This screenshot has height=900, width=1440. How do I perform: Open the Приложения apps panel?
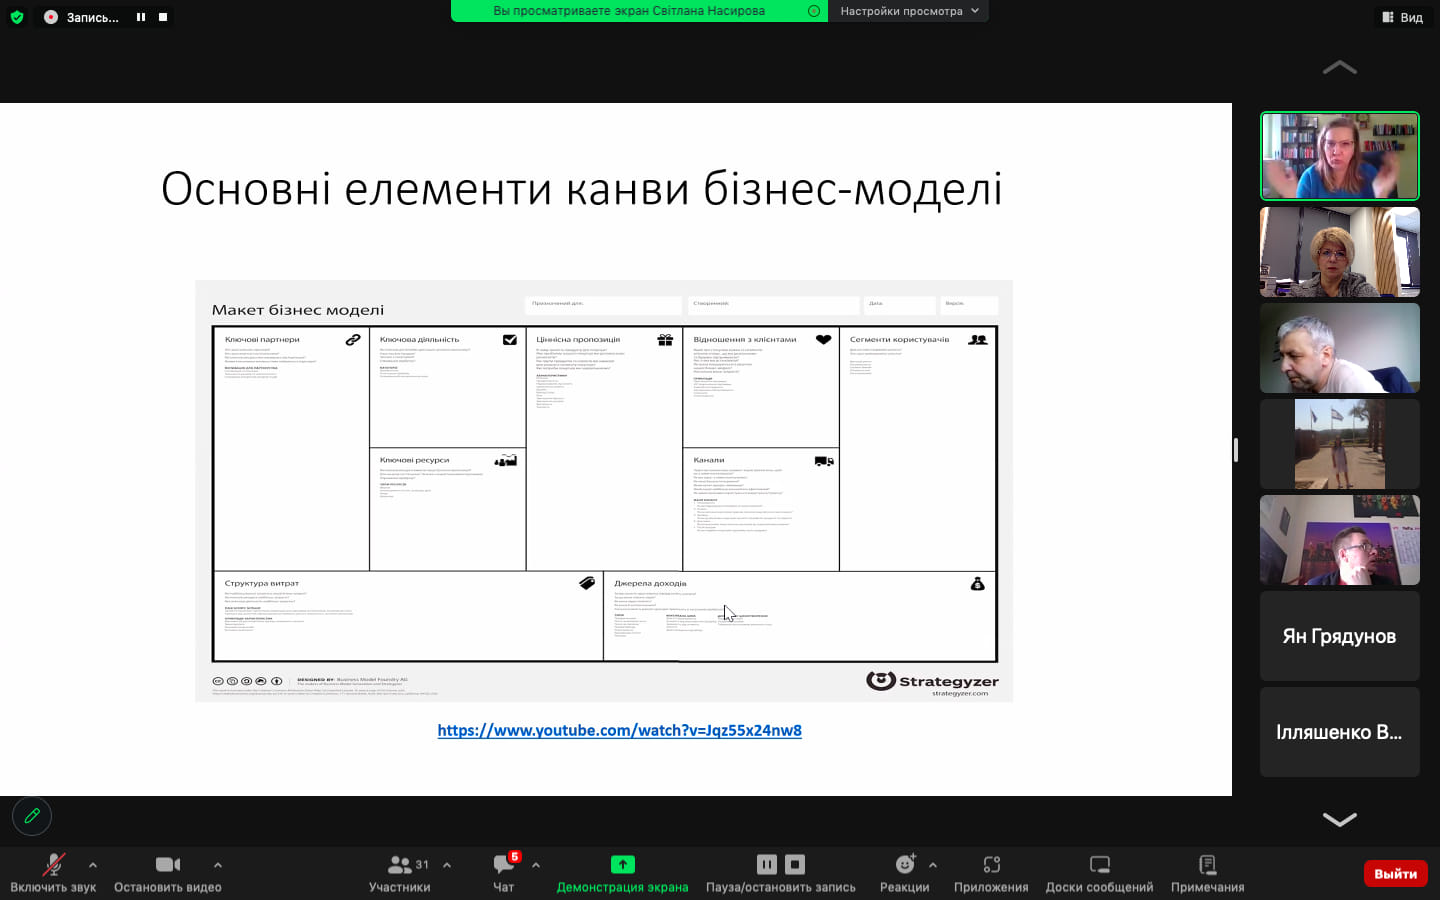click(991, 872)
